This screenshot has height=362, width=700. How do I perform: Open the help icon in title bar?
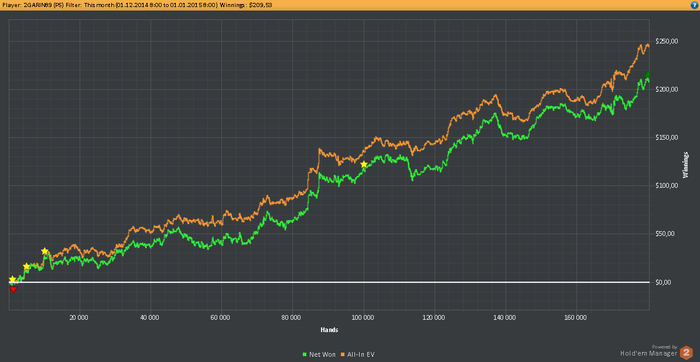[x=694, y=5]
